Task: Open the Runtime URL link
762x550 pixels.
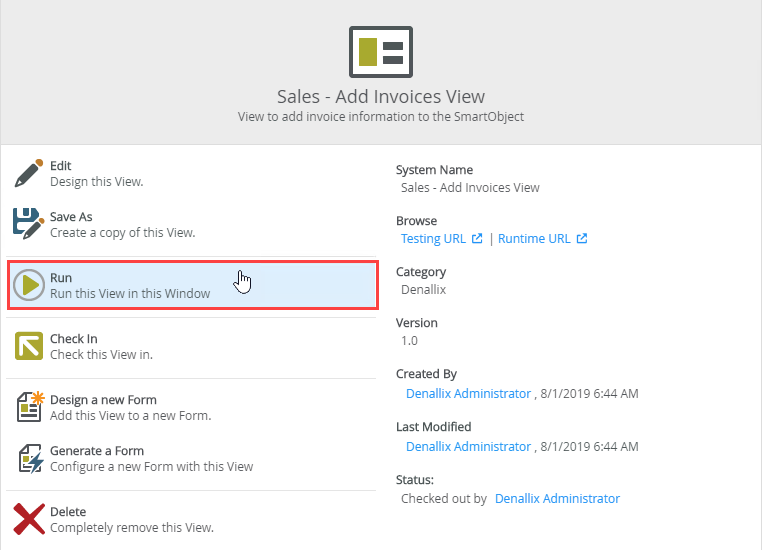Action: 534,239
